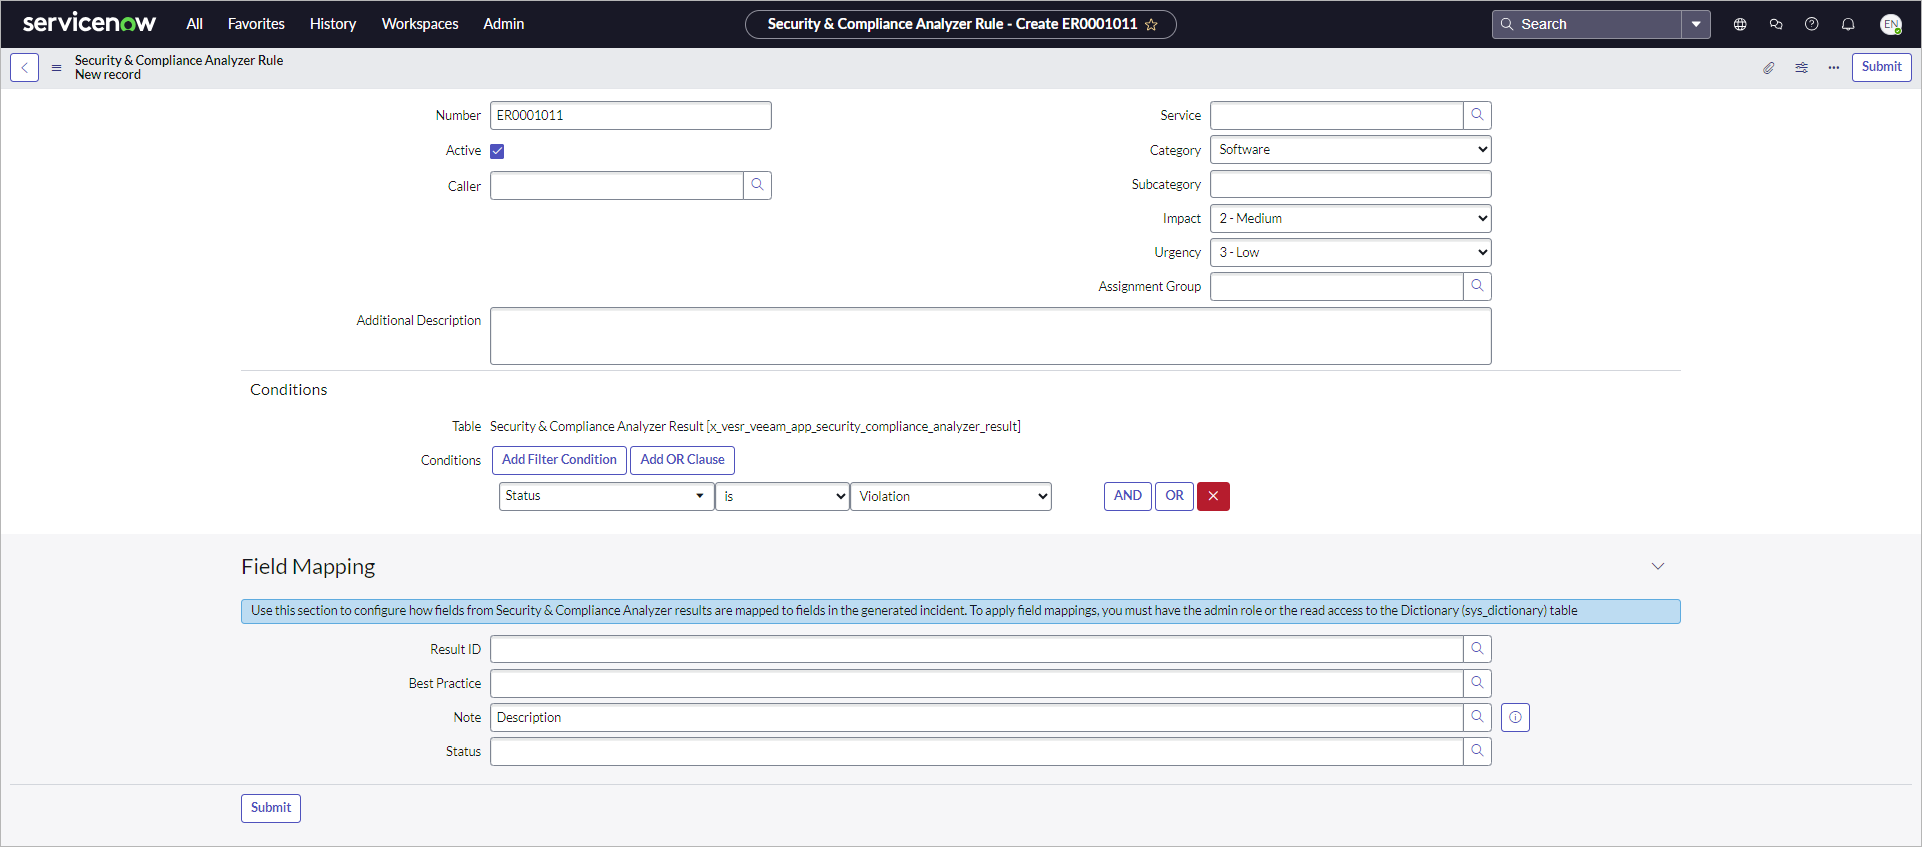The height and width of the screenshot is (847, 1922).
Task: Look up Best Practice field mapping
Action: [1477, 683]
